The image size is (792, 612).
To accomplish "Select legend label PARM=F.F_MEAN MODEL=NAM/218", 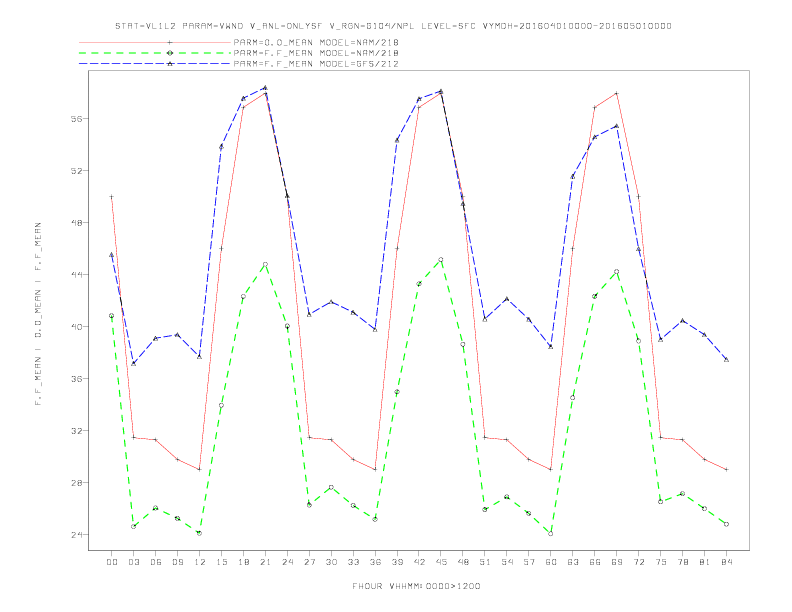I will click(x=316, y=53).
